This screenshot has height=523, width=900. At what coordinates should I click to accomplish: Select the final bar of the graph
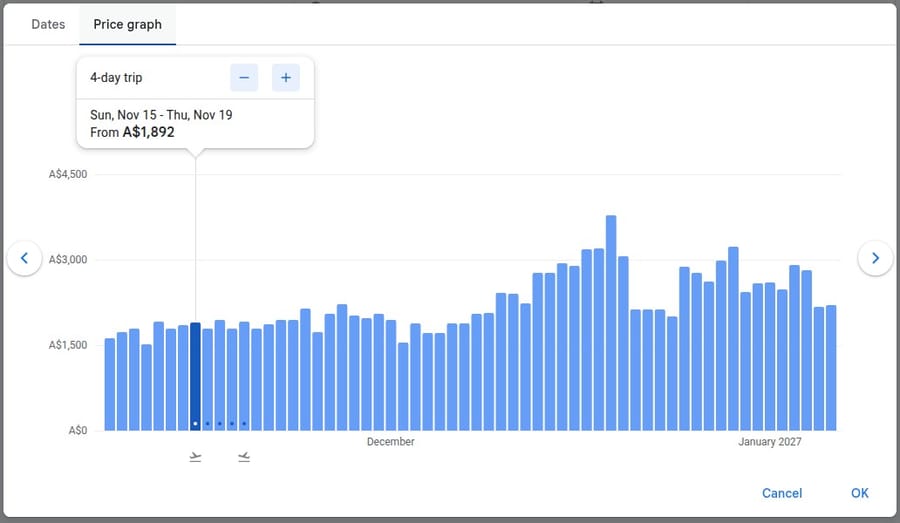tap(831, 368)
